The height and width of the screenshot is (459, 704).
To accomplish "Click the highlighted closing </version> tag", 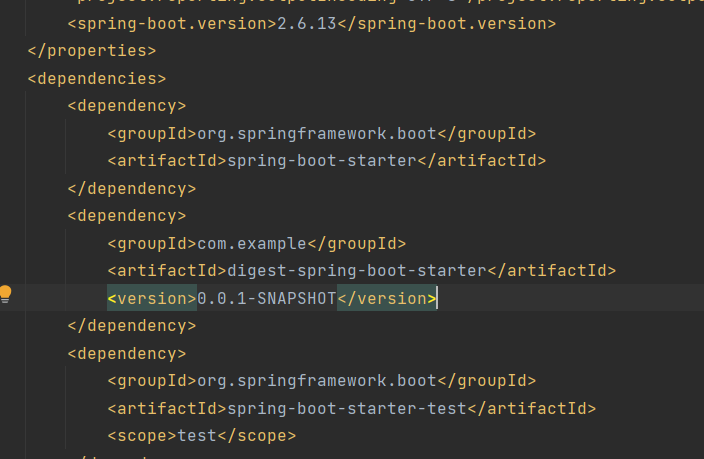I will click(x=387, y=299).
